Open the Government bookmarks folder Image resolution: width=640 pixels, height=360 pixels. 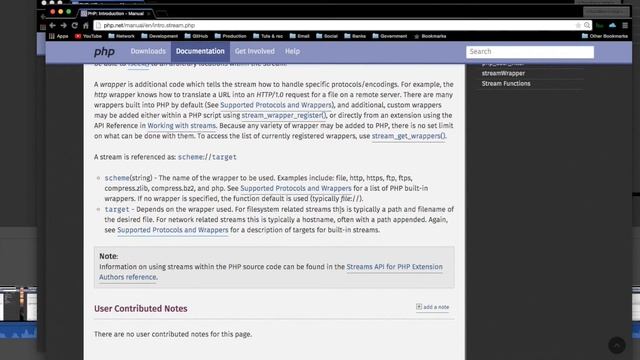pyautogui.click(x=390, y=36)
